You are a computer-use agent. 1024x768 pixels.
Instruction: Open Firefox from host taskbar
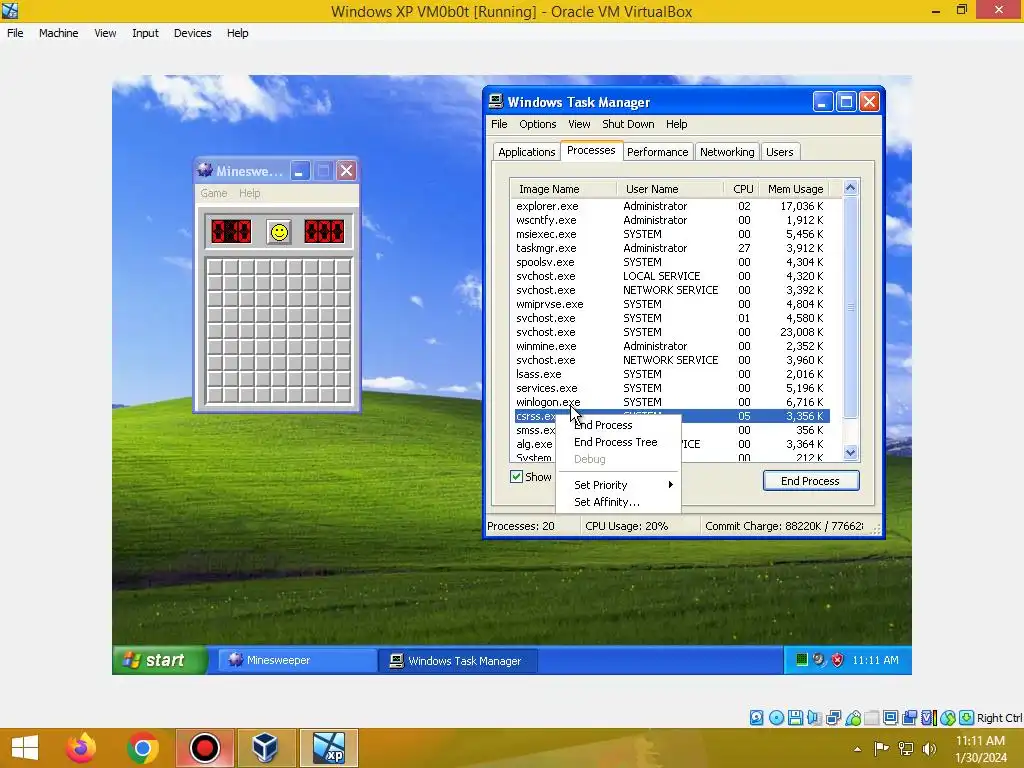click(x=81, y=748)
